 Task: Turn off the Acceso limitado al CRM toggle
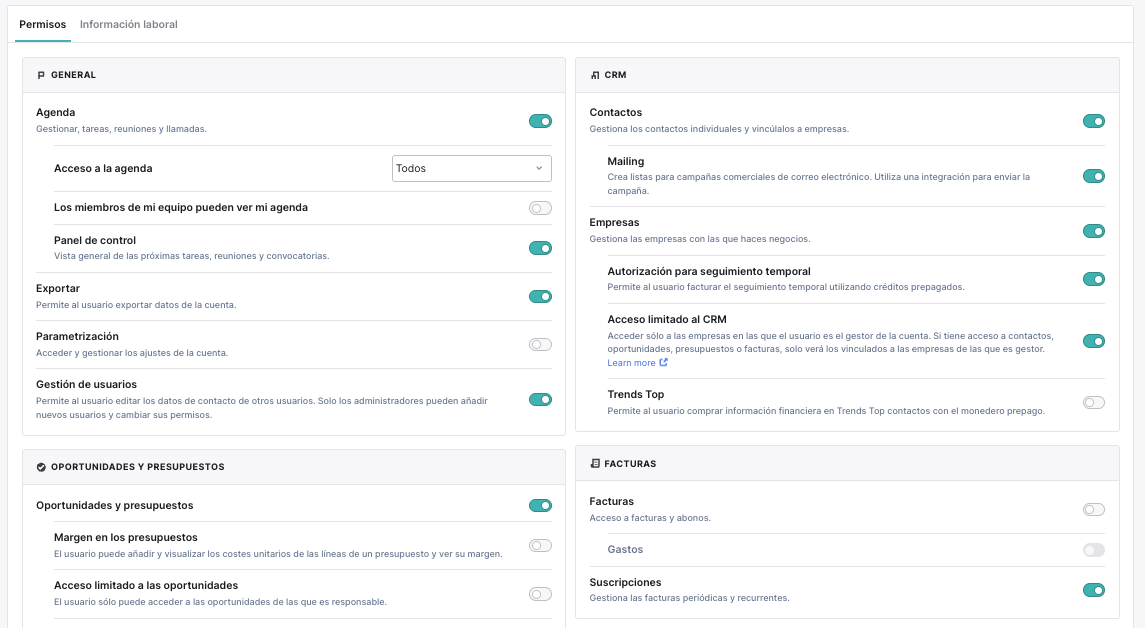[x=1094, y=341]
